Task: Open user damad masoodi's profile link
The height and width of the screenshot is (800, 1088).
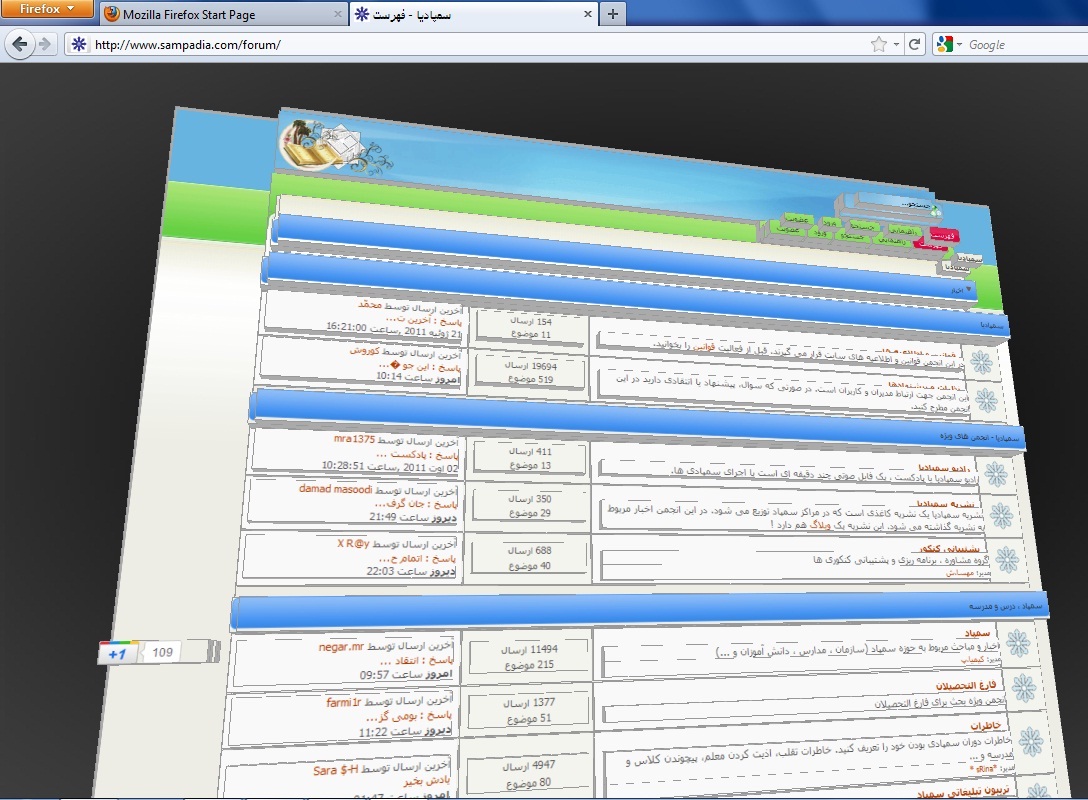Action: [335, 489]
